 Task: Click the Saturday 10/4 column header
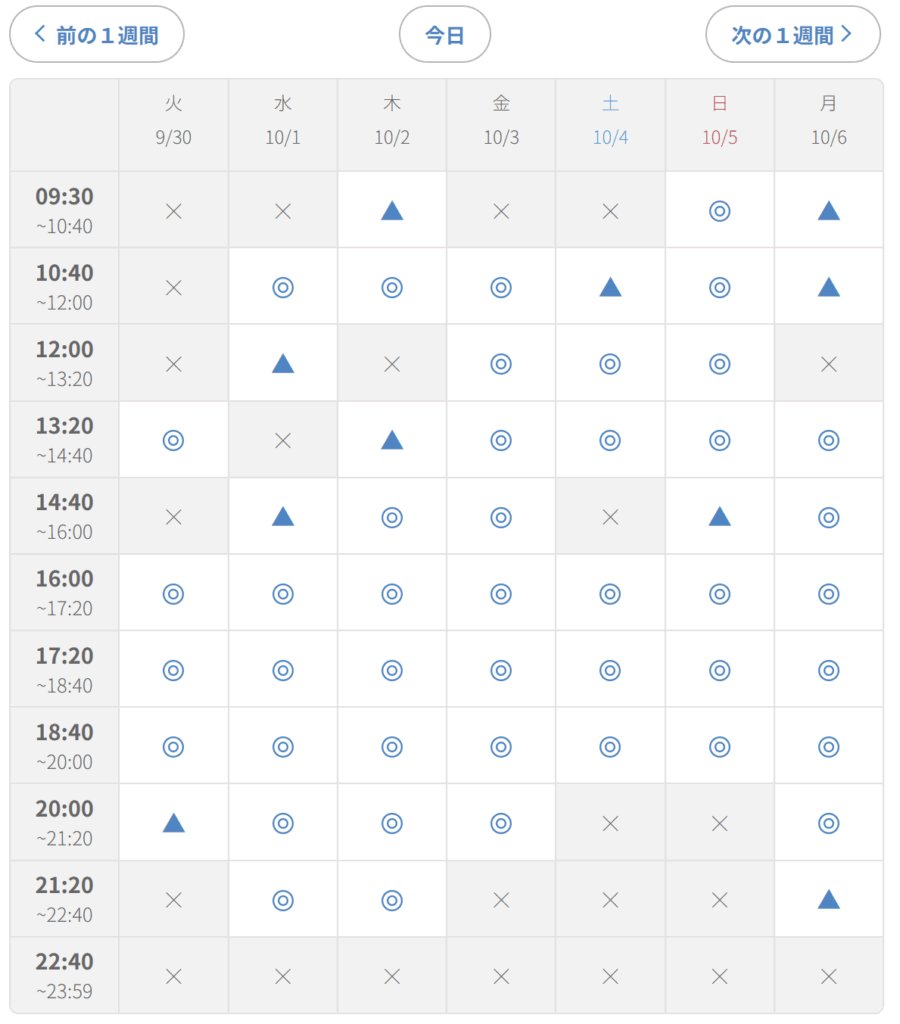click(x=610, y=121)
